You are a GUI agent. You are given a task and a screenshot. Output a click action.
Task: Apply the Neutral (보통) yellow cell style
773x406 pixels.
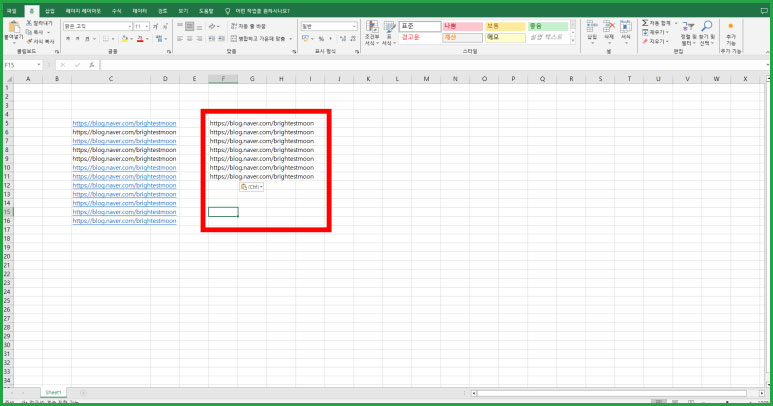click(x=505, y=26)
